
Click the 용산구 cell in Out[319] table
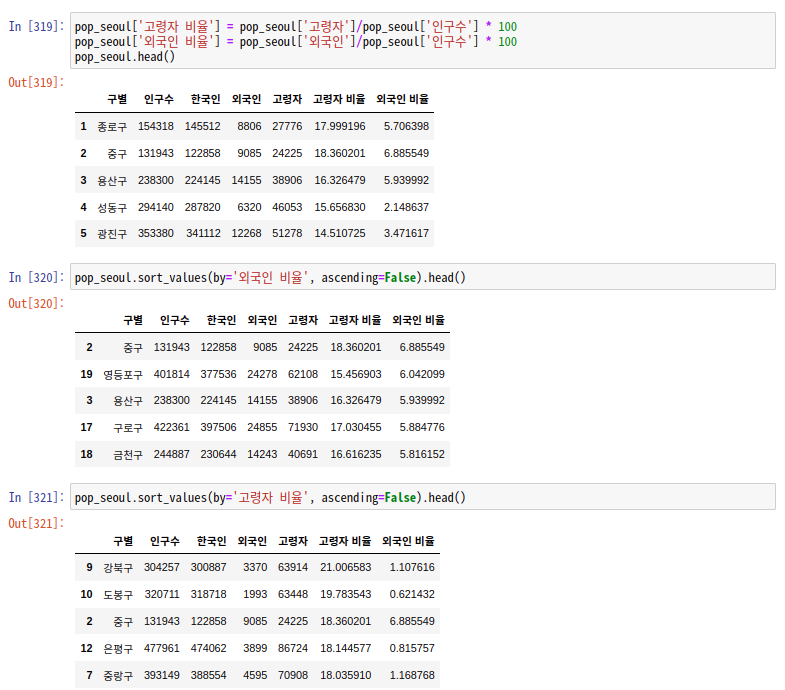coord(112,180)
